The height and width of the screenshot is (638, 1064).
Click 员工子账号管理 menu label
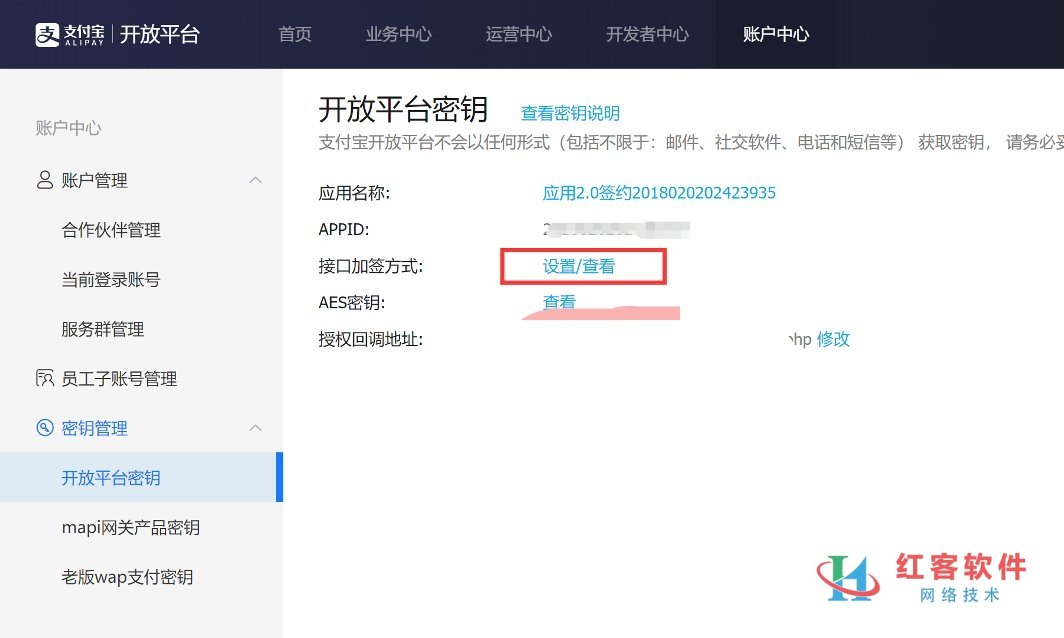(x=119, y=379)
